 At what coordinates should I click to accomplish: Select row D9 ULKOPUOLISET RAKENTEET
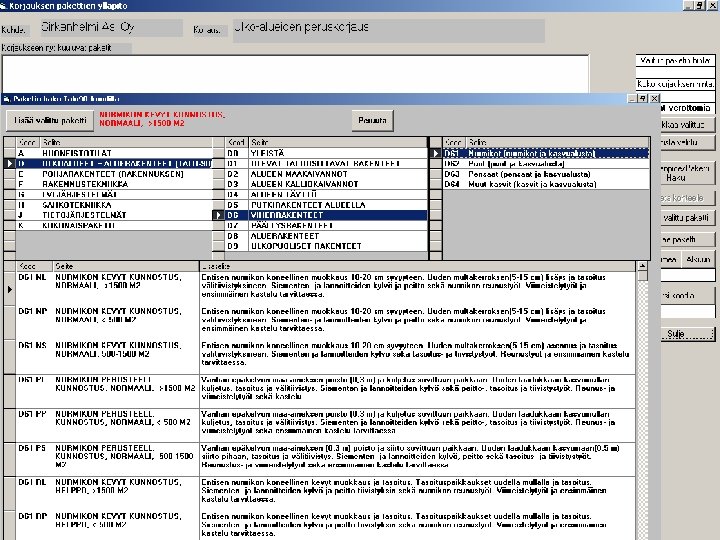326,246
